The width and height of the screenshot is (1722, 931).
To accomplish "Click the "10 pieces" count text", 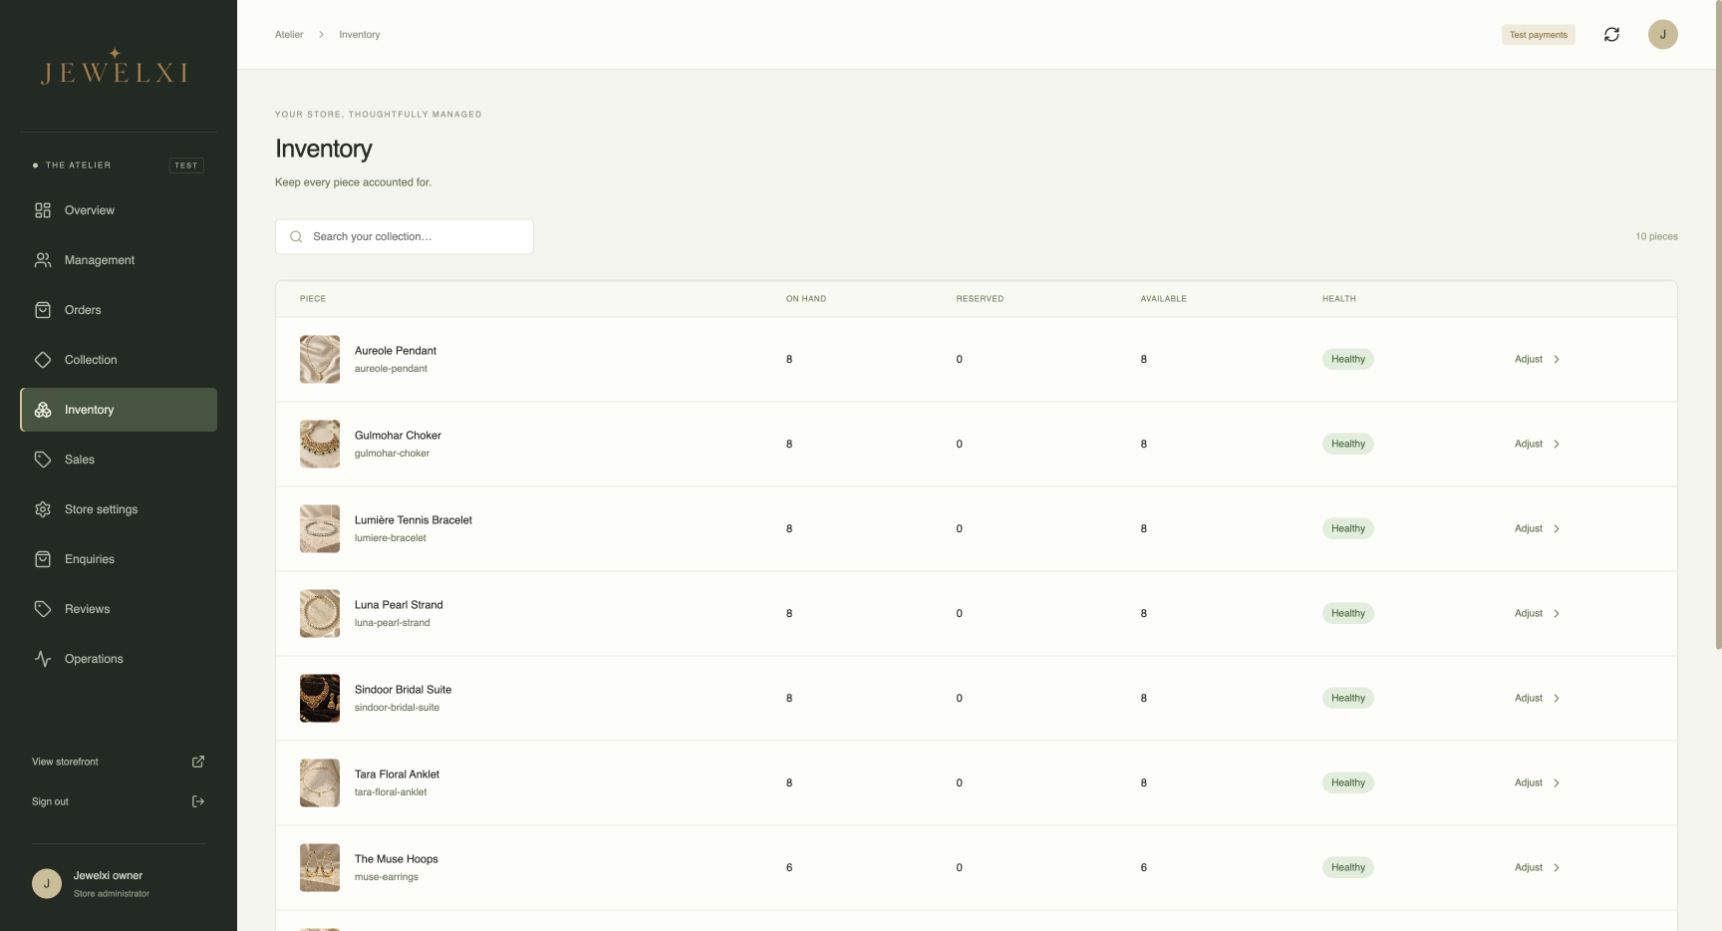I will tap(1656, 237).
